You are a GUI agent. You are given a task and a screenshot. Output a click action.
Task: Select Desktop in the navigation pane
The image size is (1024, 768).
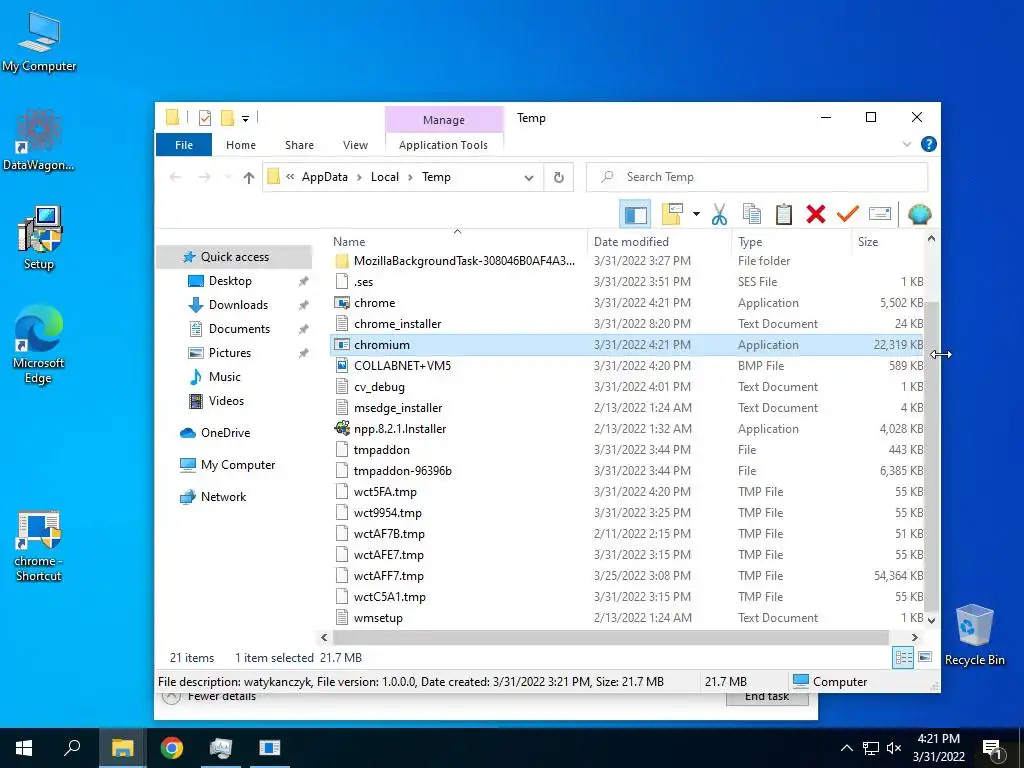click(230, 281)
